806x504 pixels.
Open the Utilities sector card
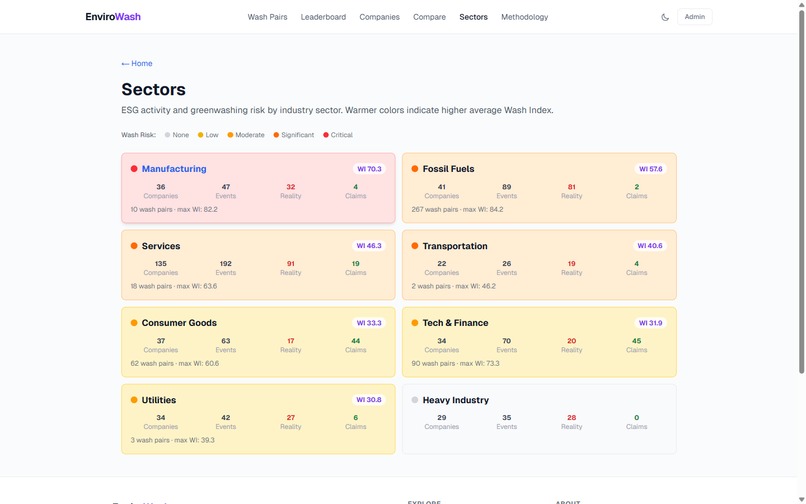coord(258,419)
